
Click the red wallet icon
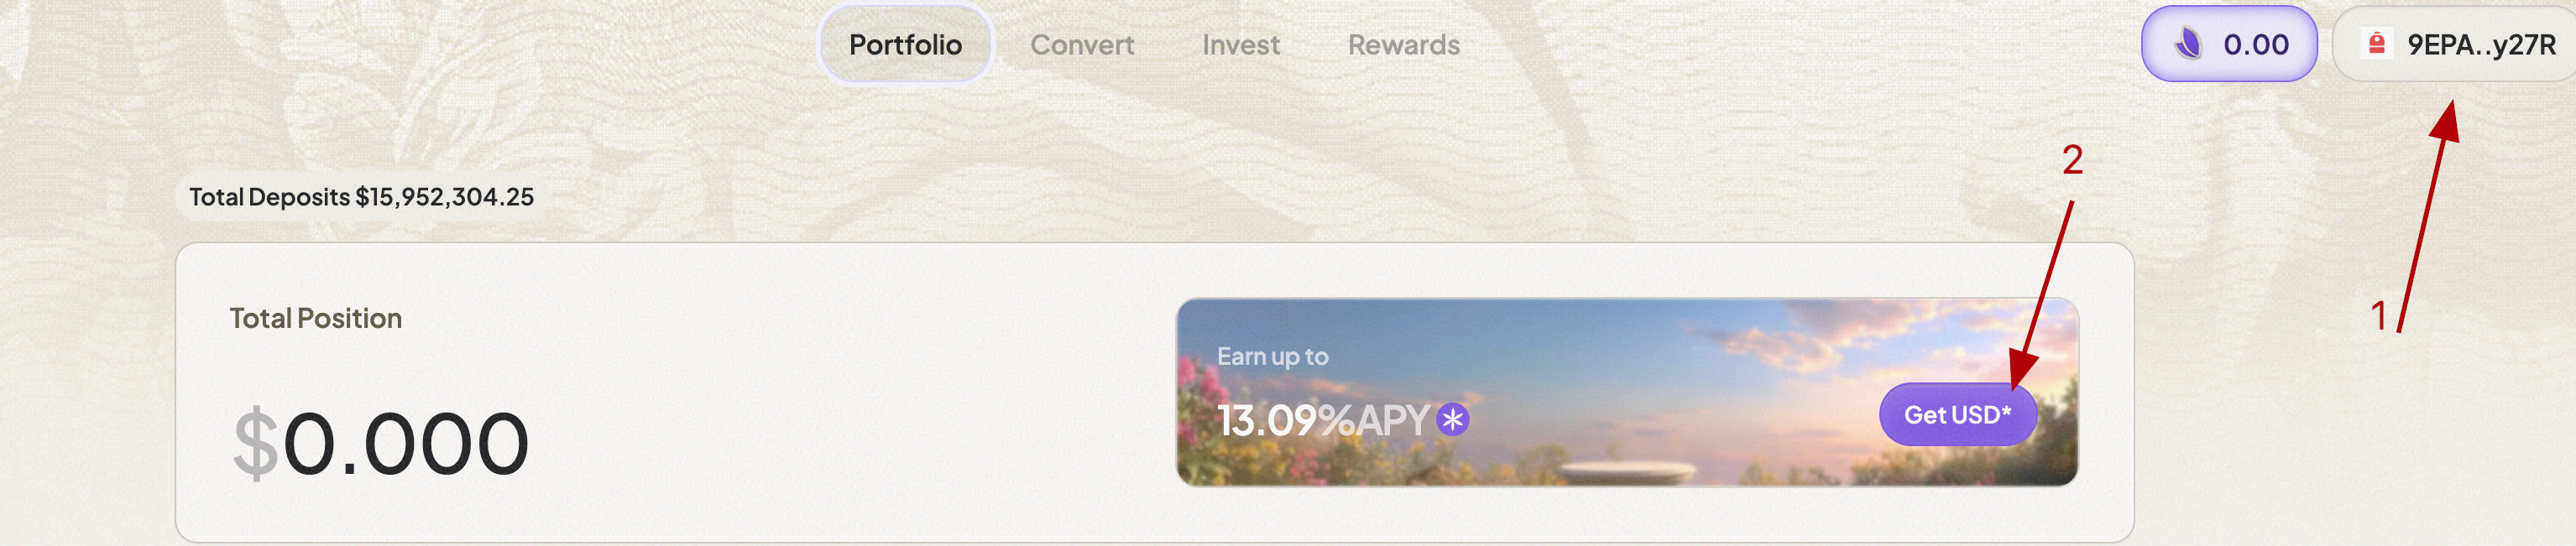point(2377,44)
